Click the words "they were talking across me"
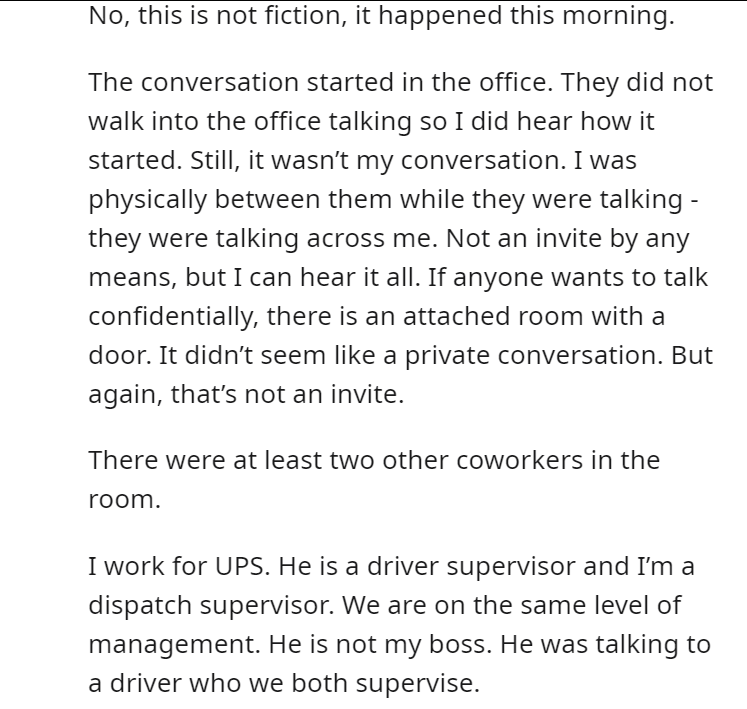The width and height of the screenshot is (747, 709). point(262,239)
